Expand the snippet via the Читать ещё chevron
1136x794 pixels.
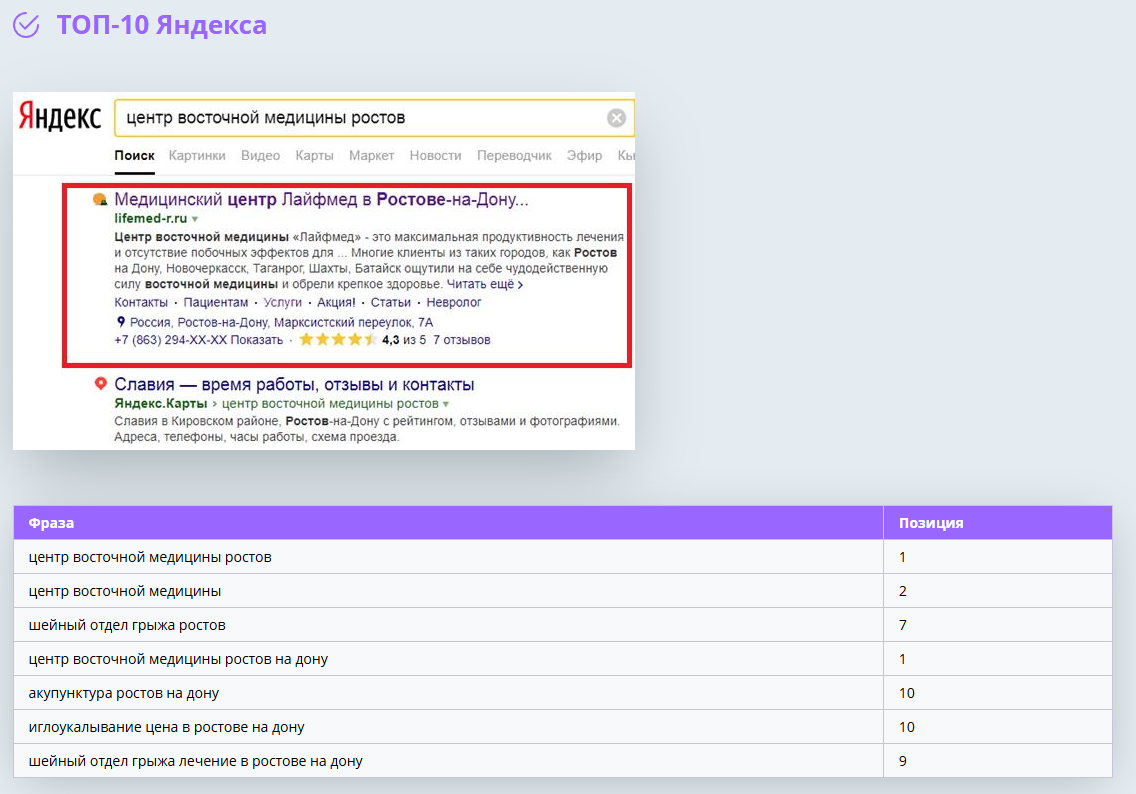(x=520, y=285)
